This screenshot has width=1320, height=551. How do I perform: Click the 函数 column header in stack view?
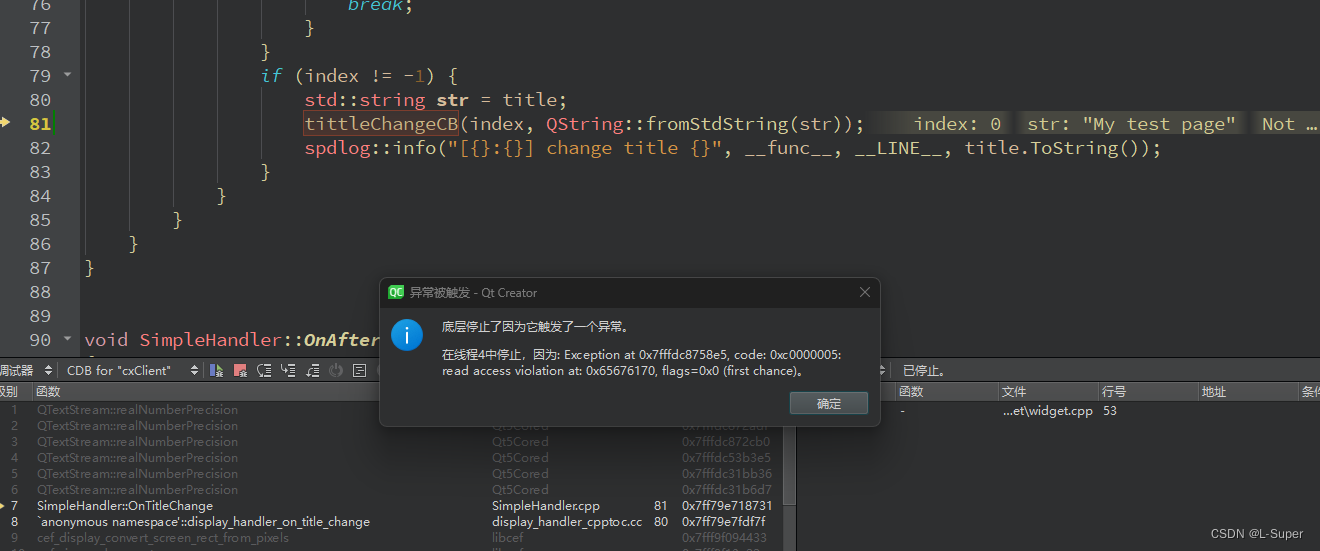click(47, 392)
